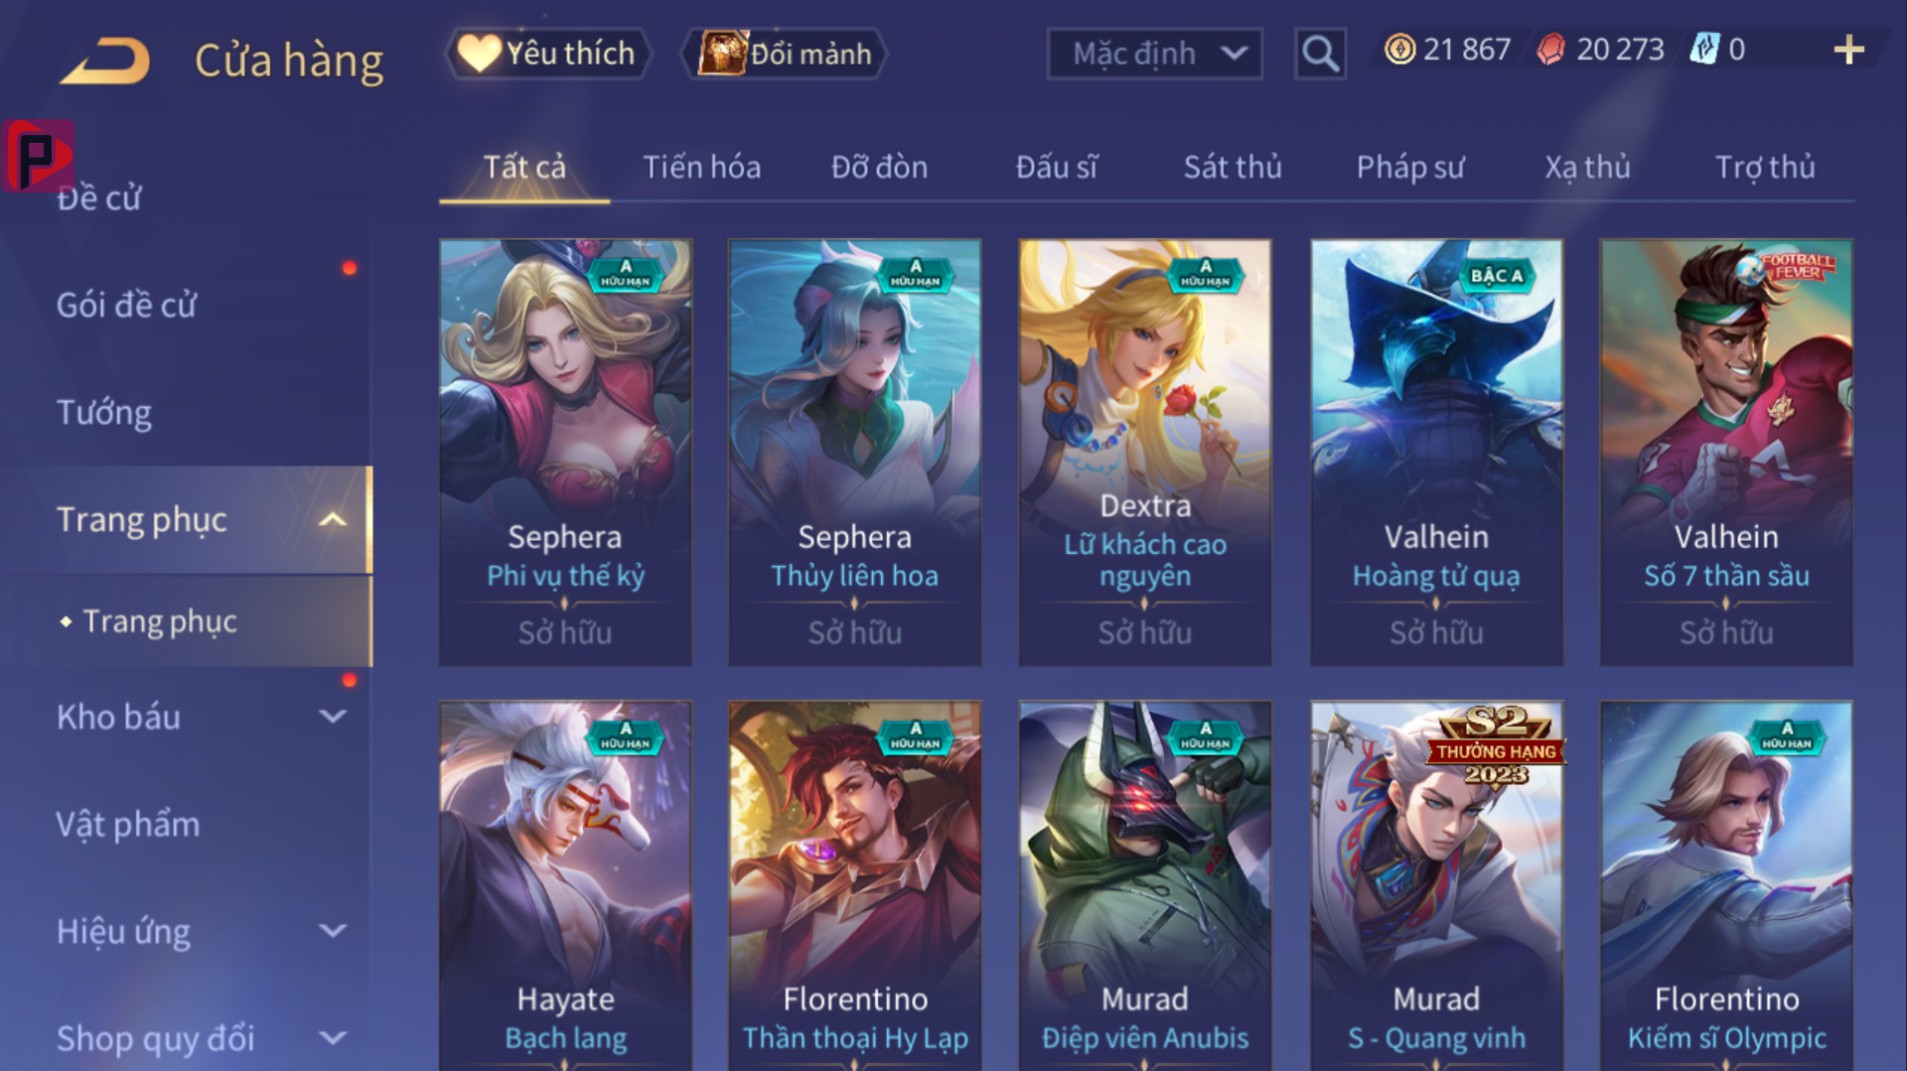Open the Gói đề cử sidebar item
Image resolution: width=1907 pixels, height=1071 pixels.
click(126, 305)
